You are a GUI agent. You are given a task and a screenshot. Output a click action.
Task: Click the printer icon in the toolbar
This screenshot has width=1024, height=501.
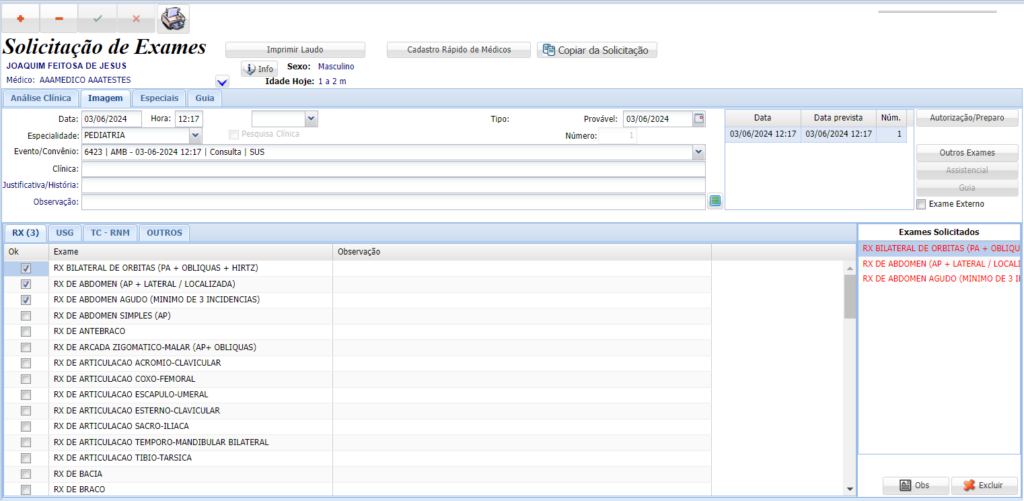[x=173, y=19]
